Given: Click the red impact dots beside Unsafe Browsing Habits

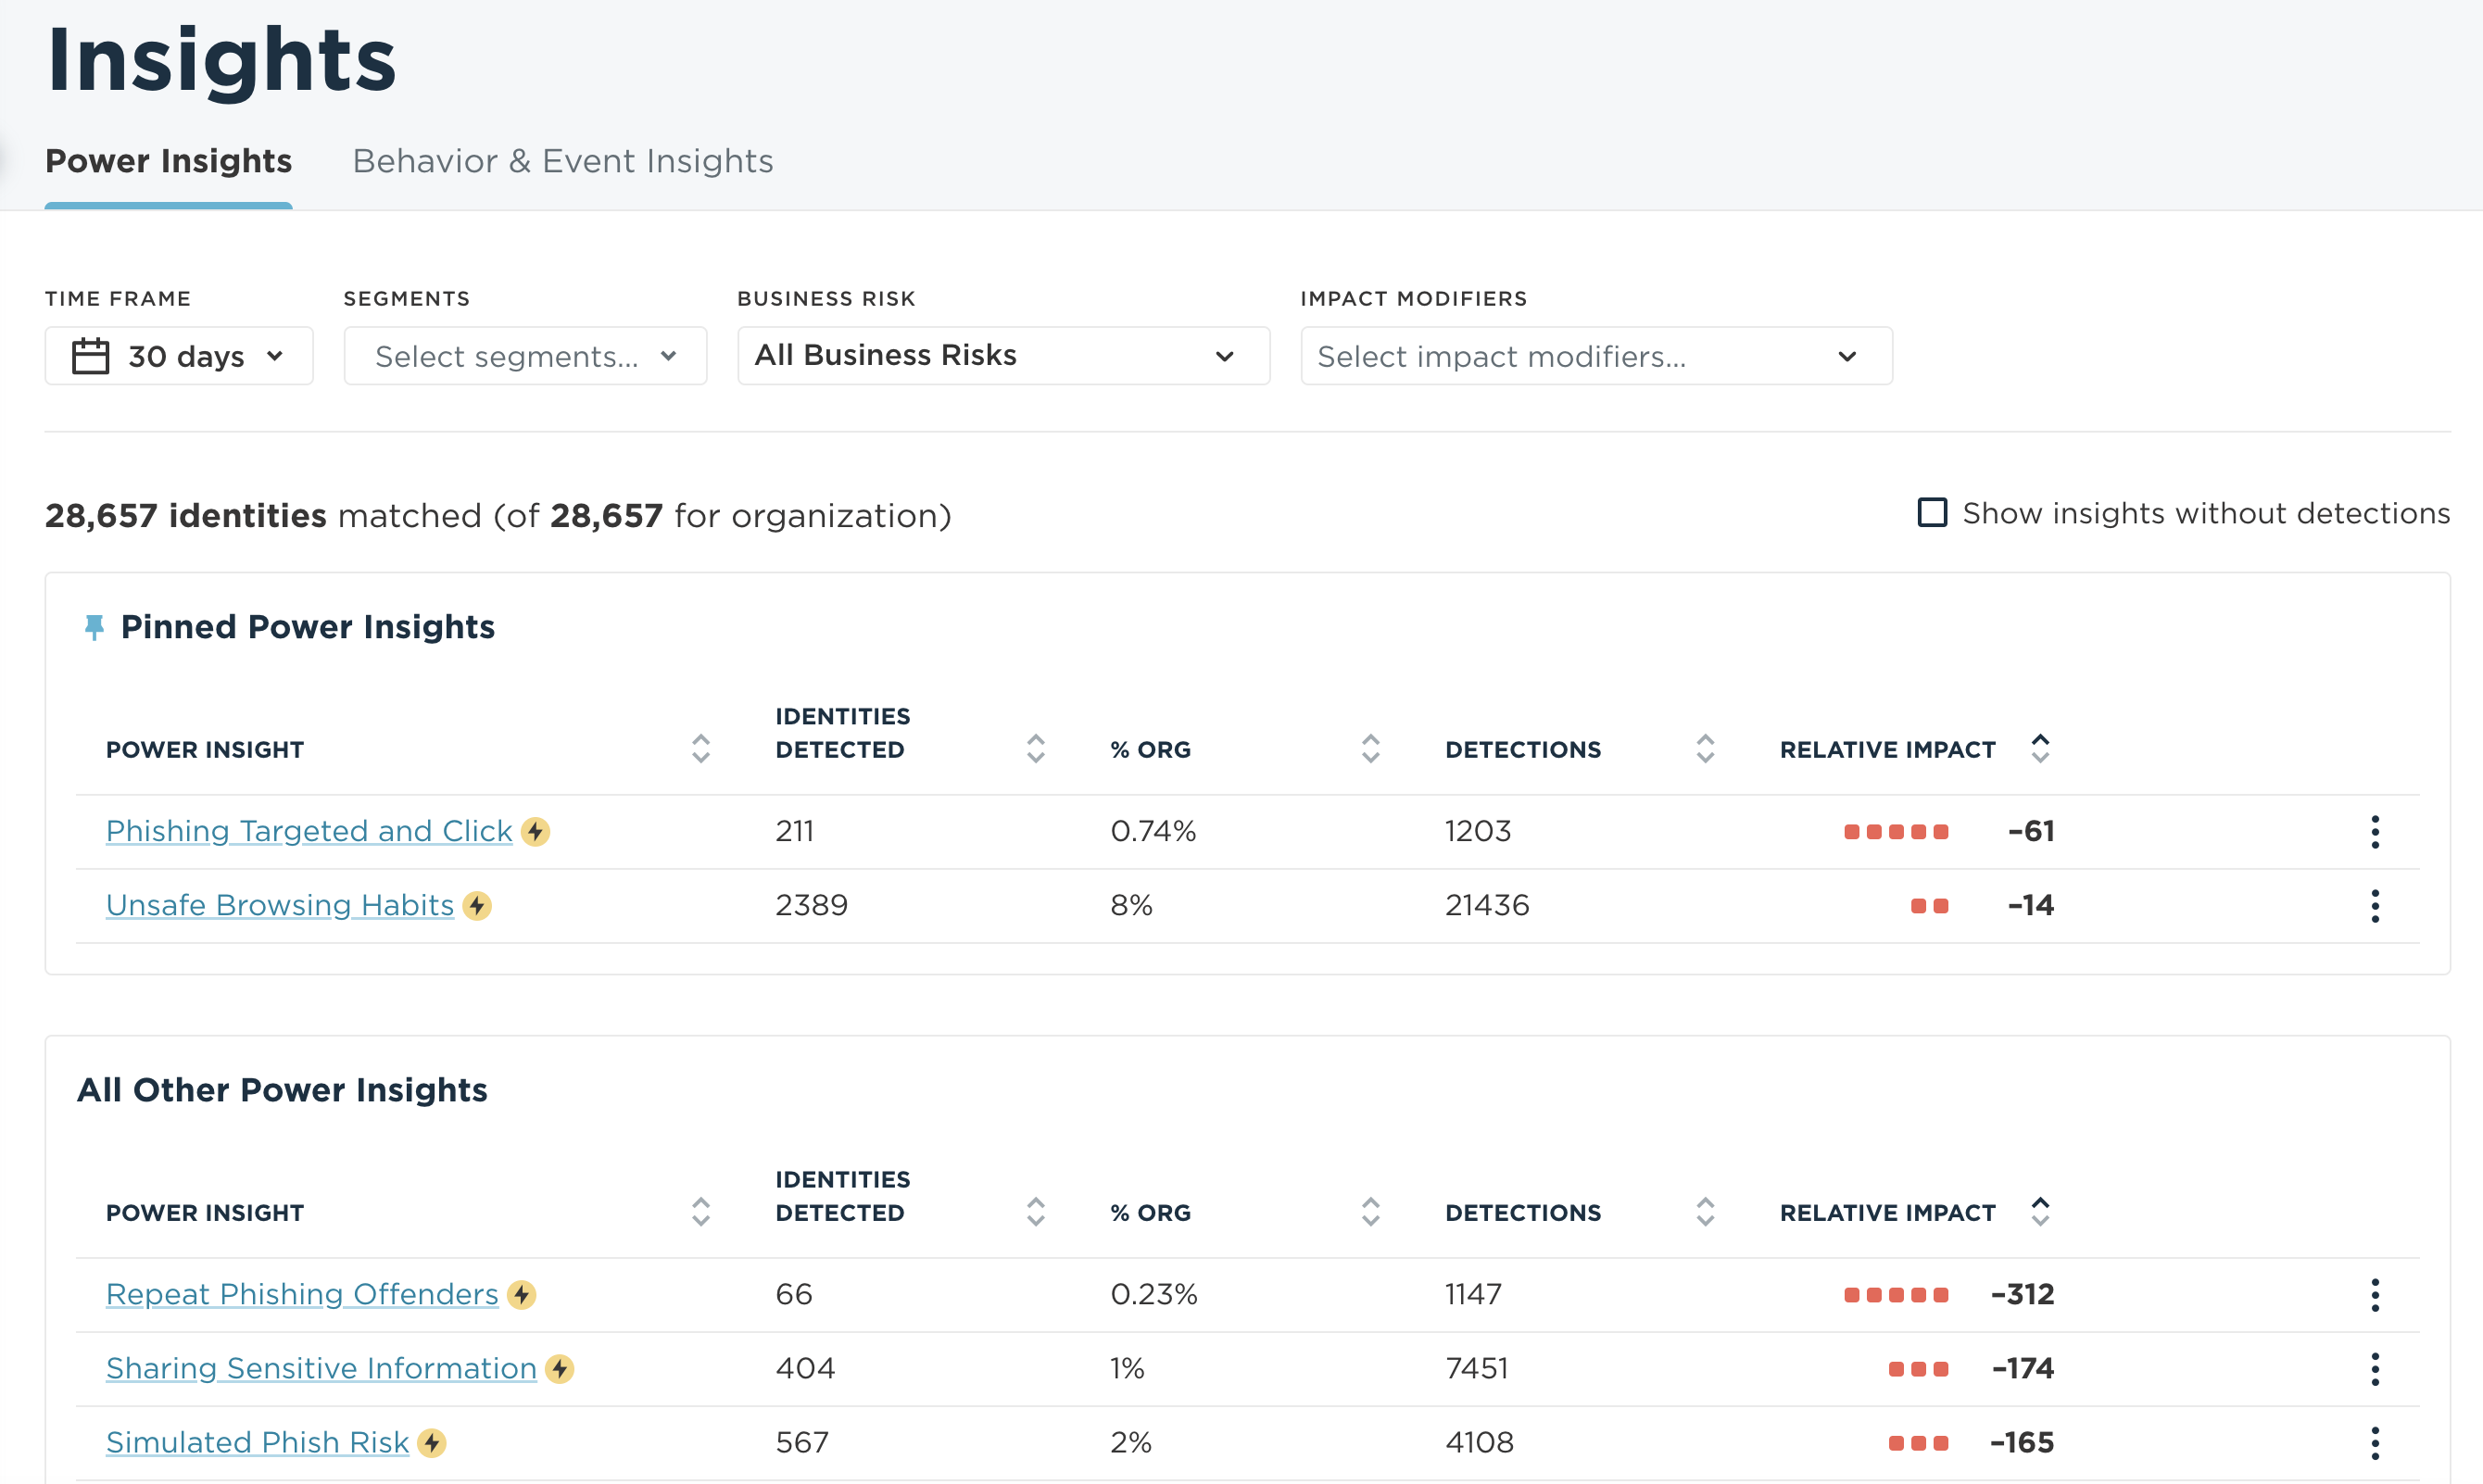Looking at the screenshot, I should (x=1929, y=905).
